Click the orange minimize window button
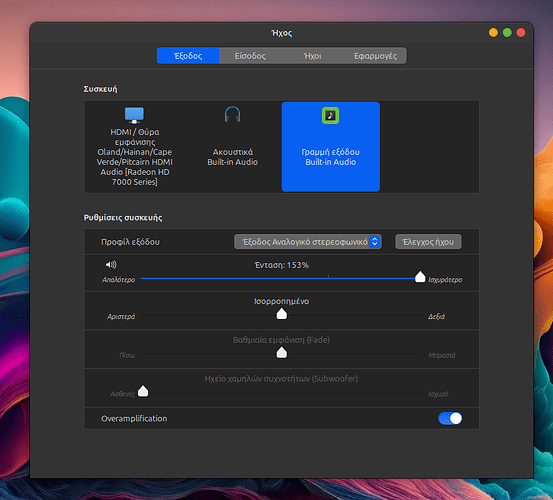 493,33
